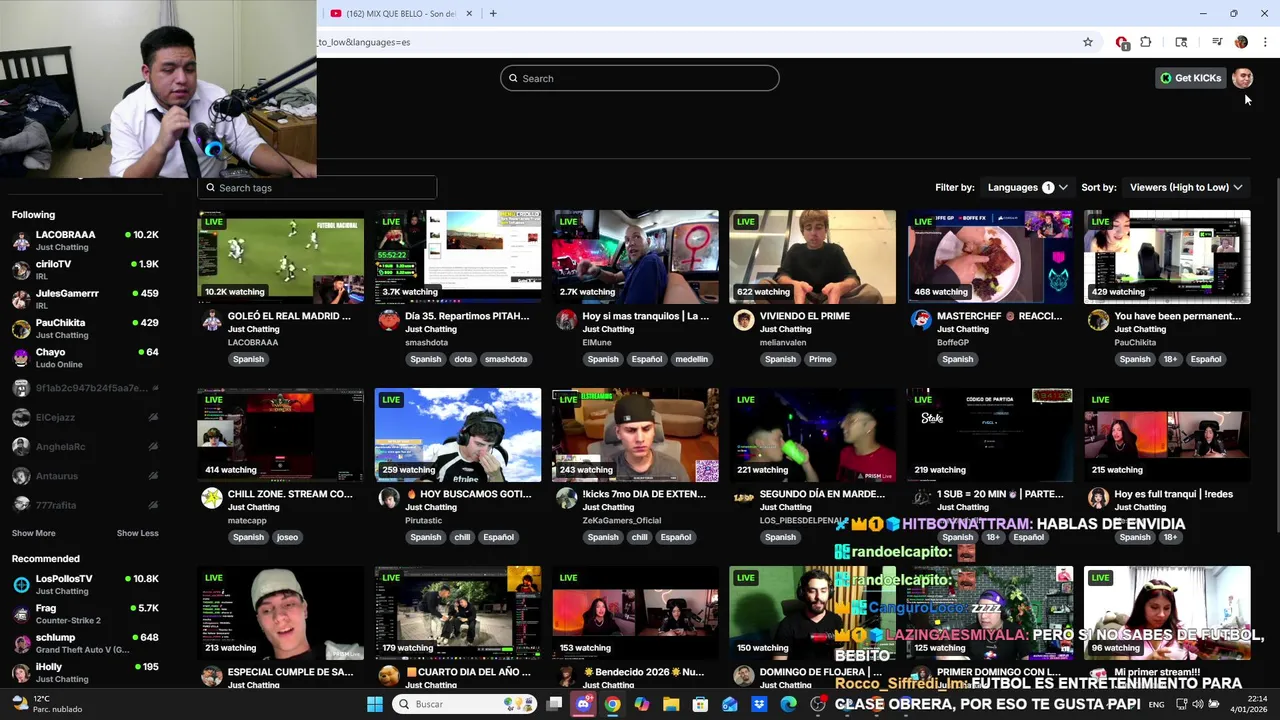Open Chrome media controls icon
Image resolution: width=1280 pixels, height=720 pixels.
click(x=1217, y=42)
